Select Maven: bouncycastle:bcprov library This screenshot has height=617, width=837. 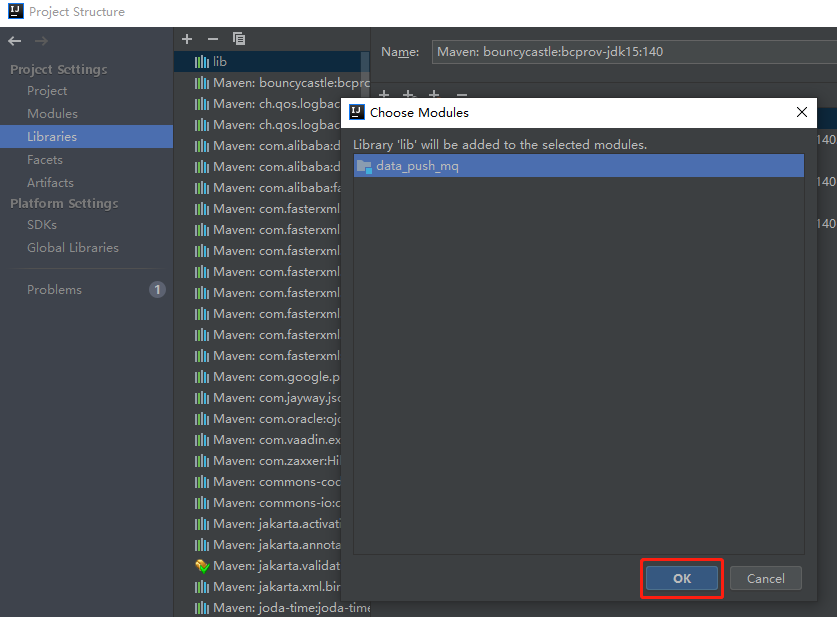272,83
